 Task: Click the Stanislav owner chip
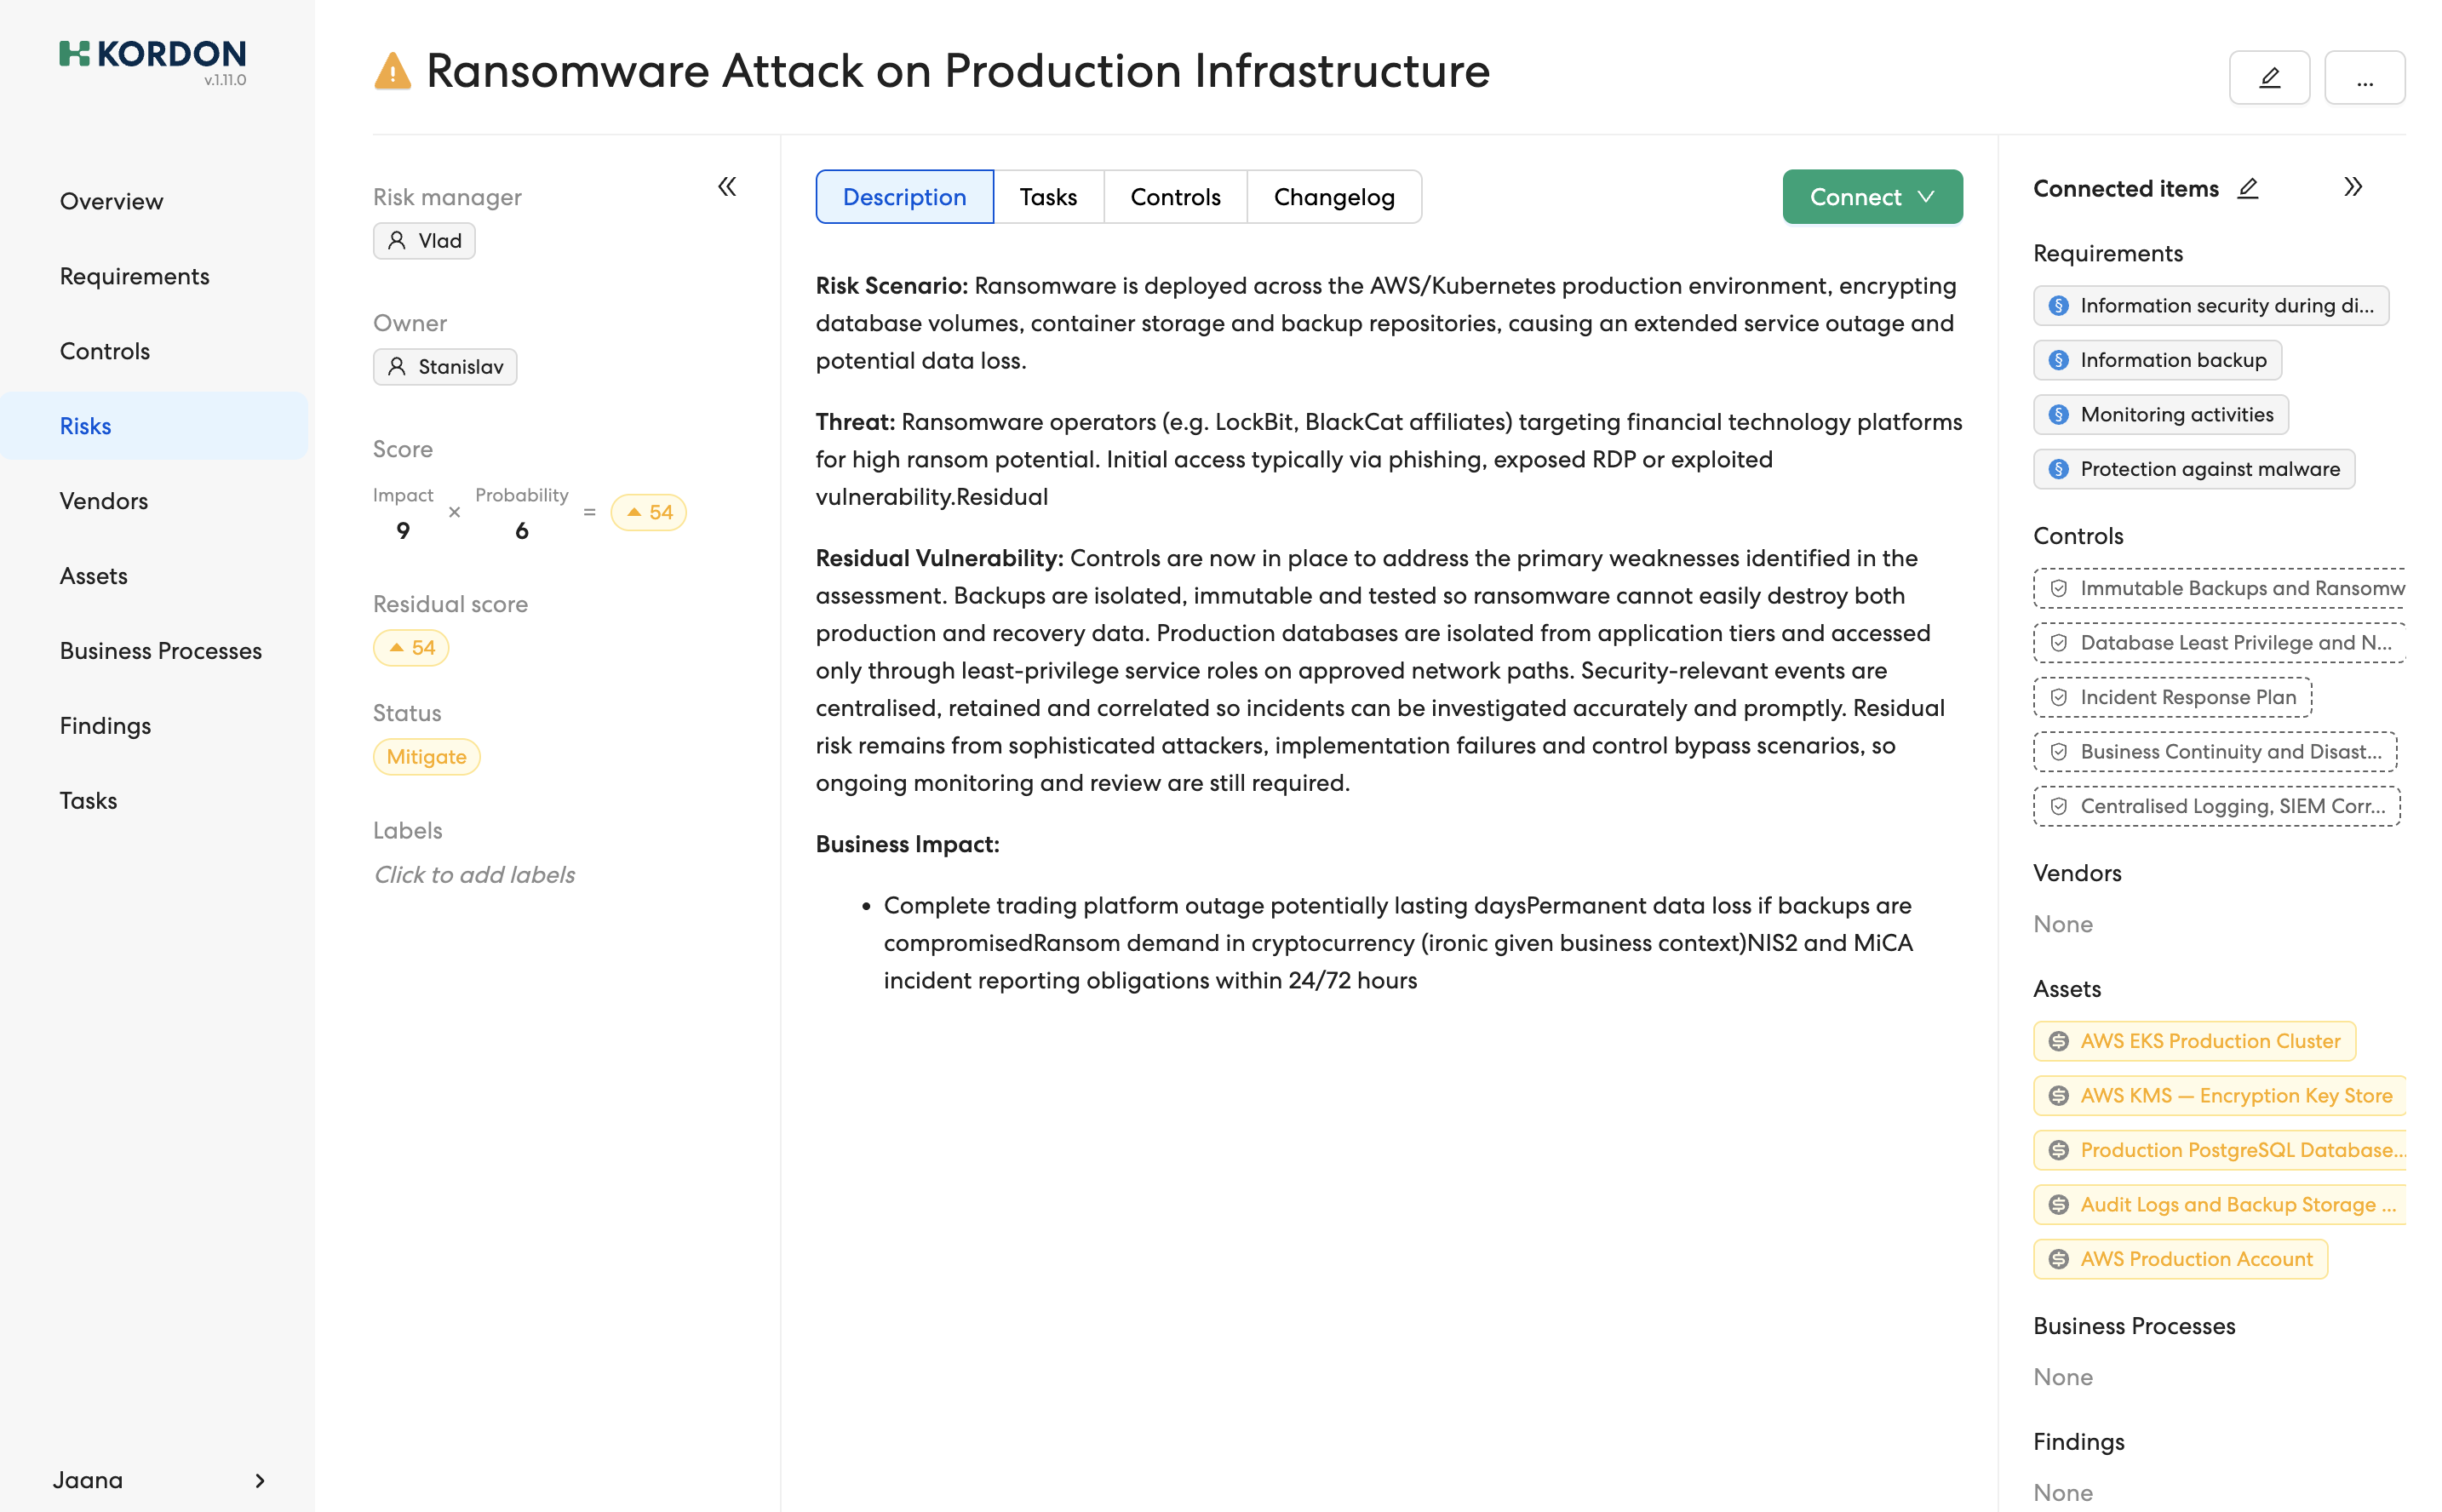click(445, 367)
